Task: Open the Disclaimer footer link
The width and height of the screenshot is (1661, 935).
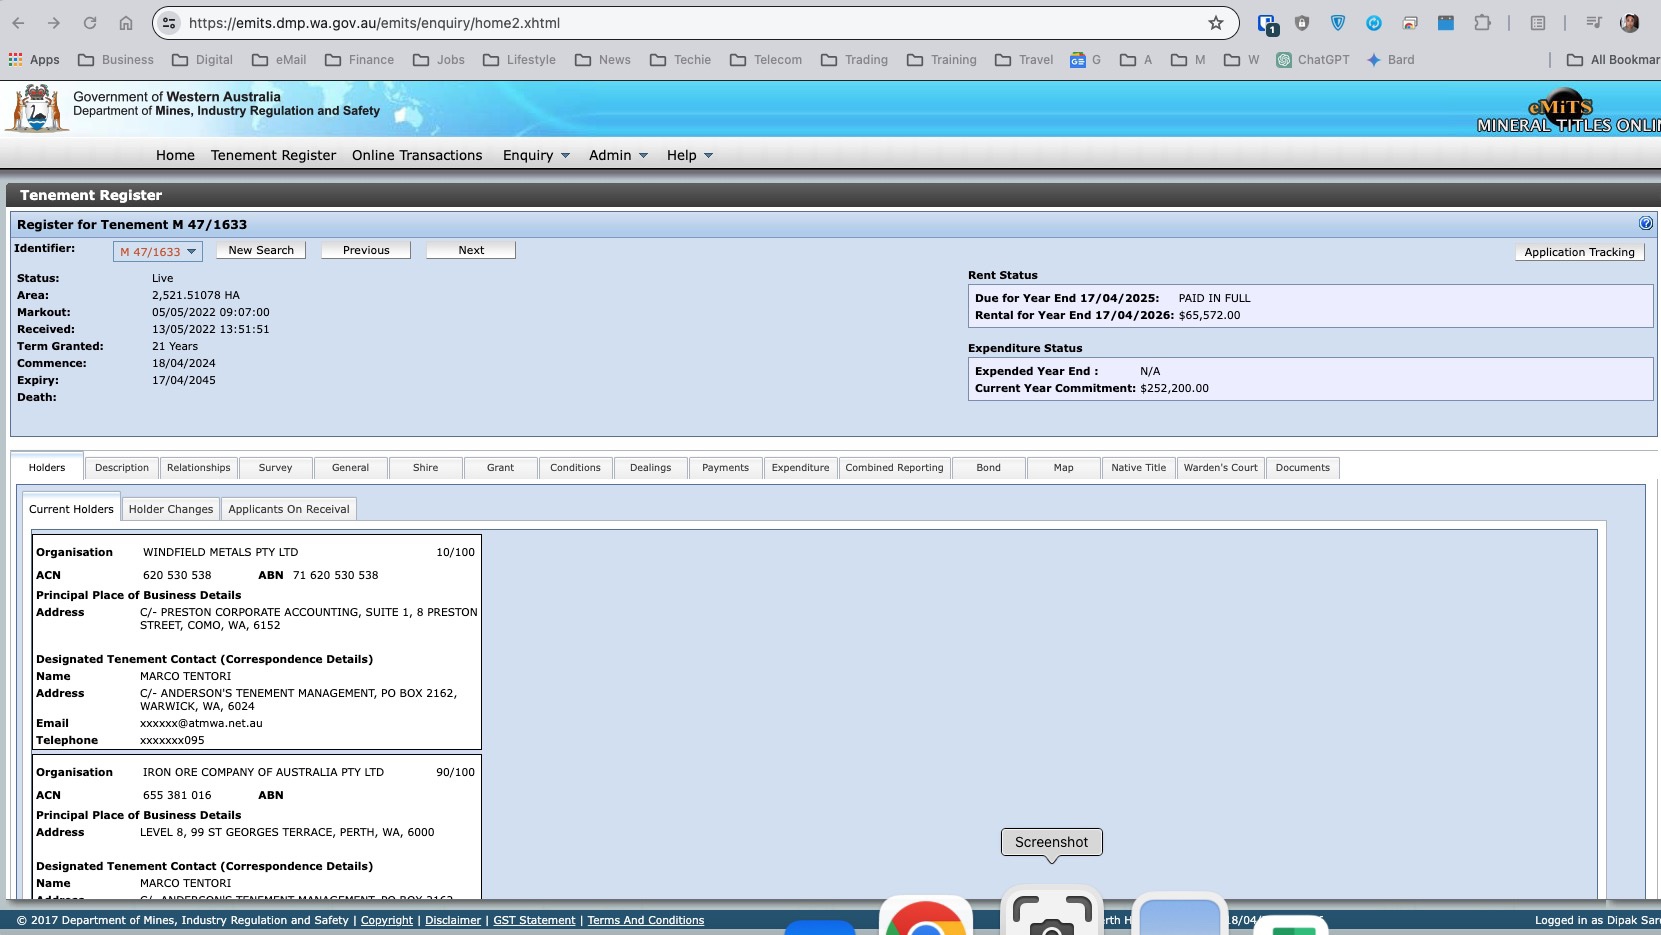Action: [x=453, y=920]
